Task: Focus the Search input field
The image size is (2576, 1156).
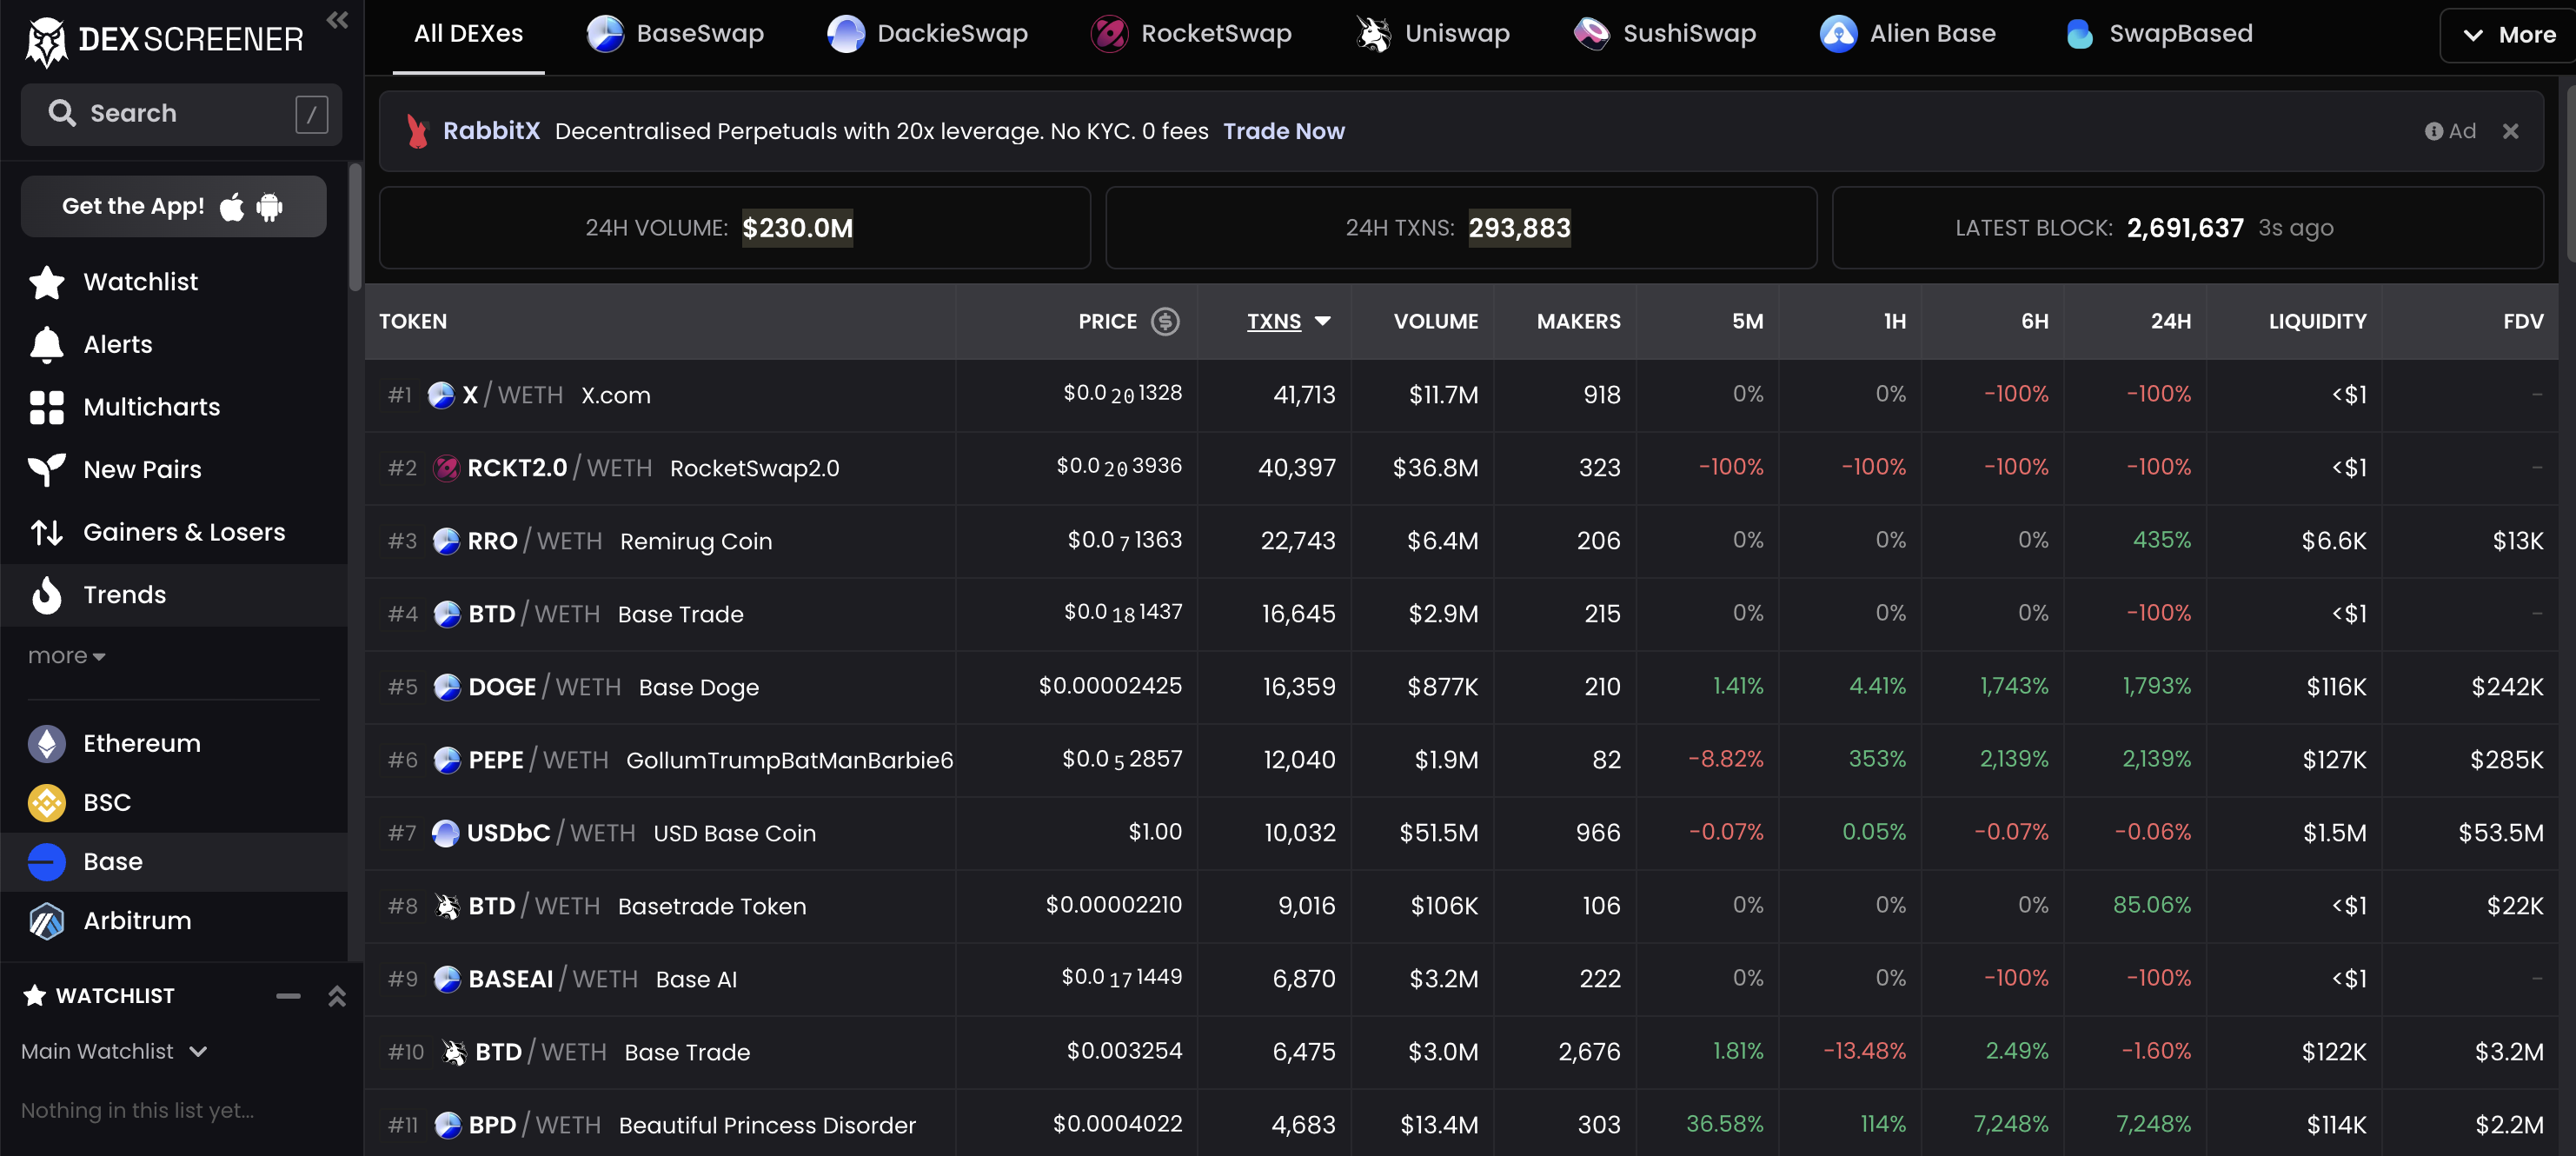Action: [x=181, y=114]
